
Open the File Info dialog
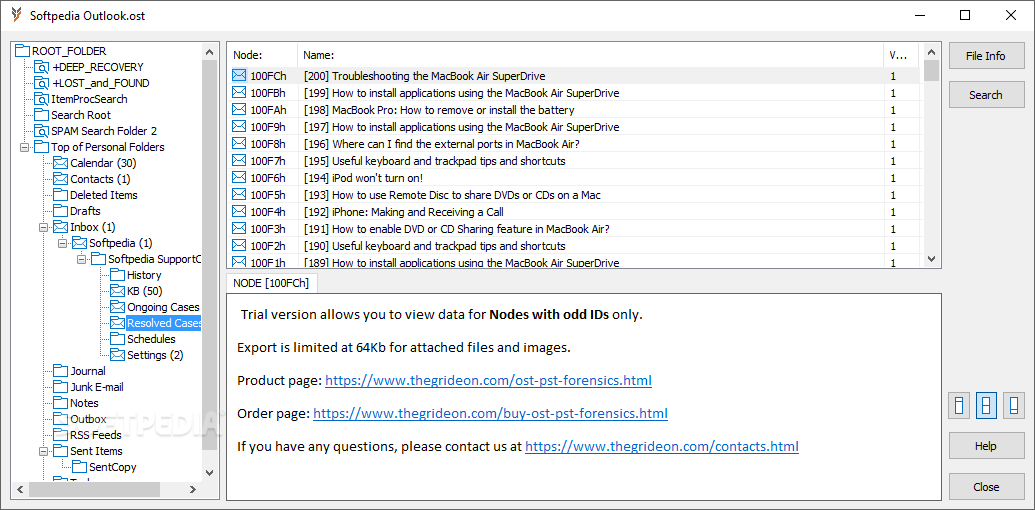pyautogui.click(x=986, y=56)
